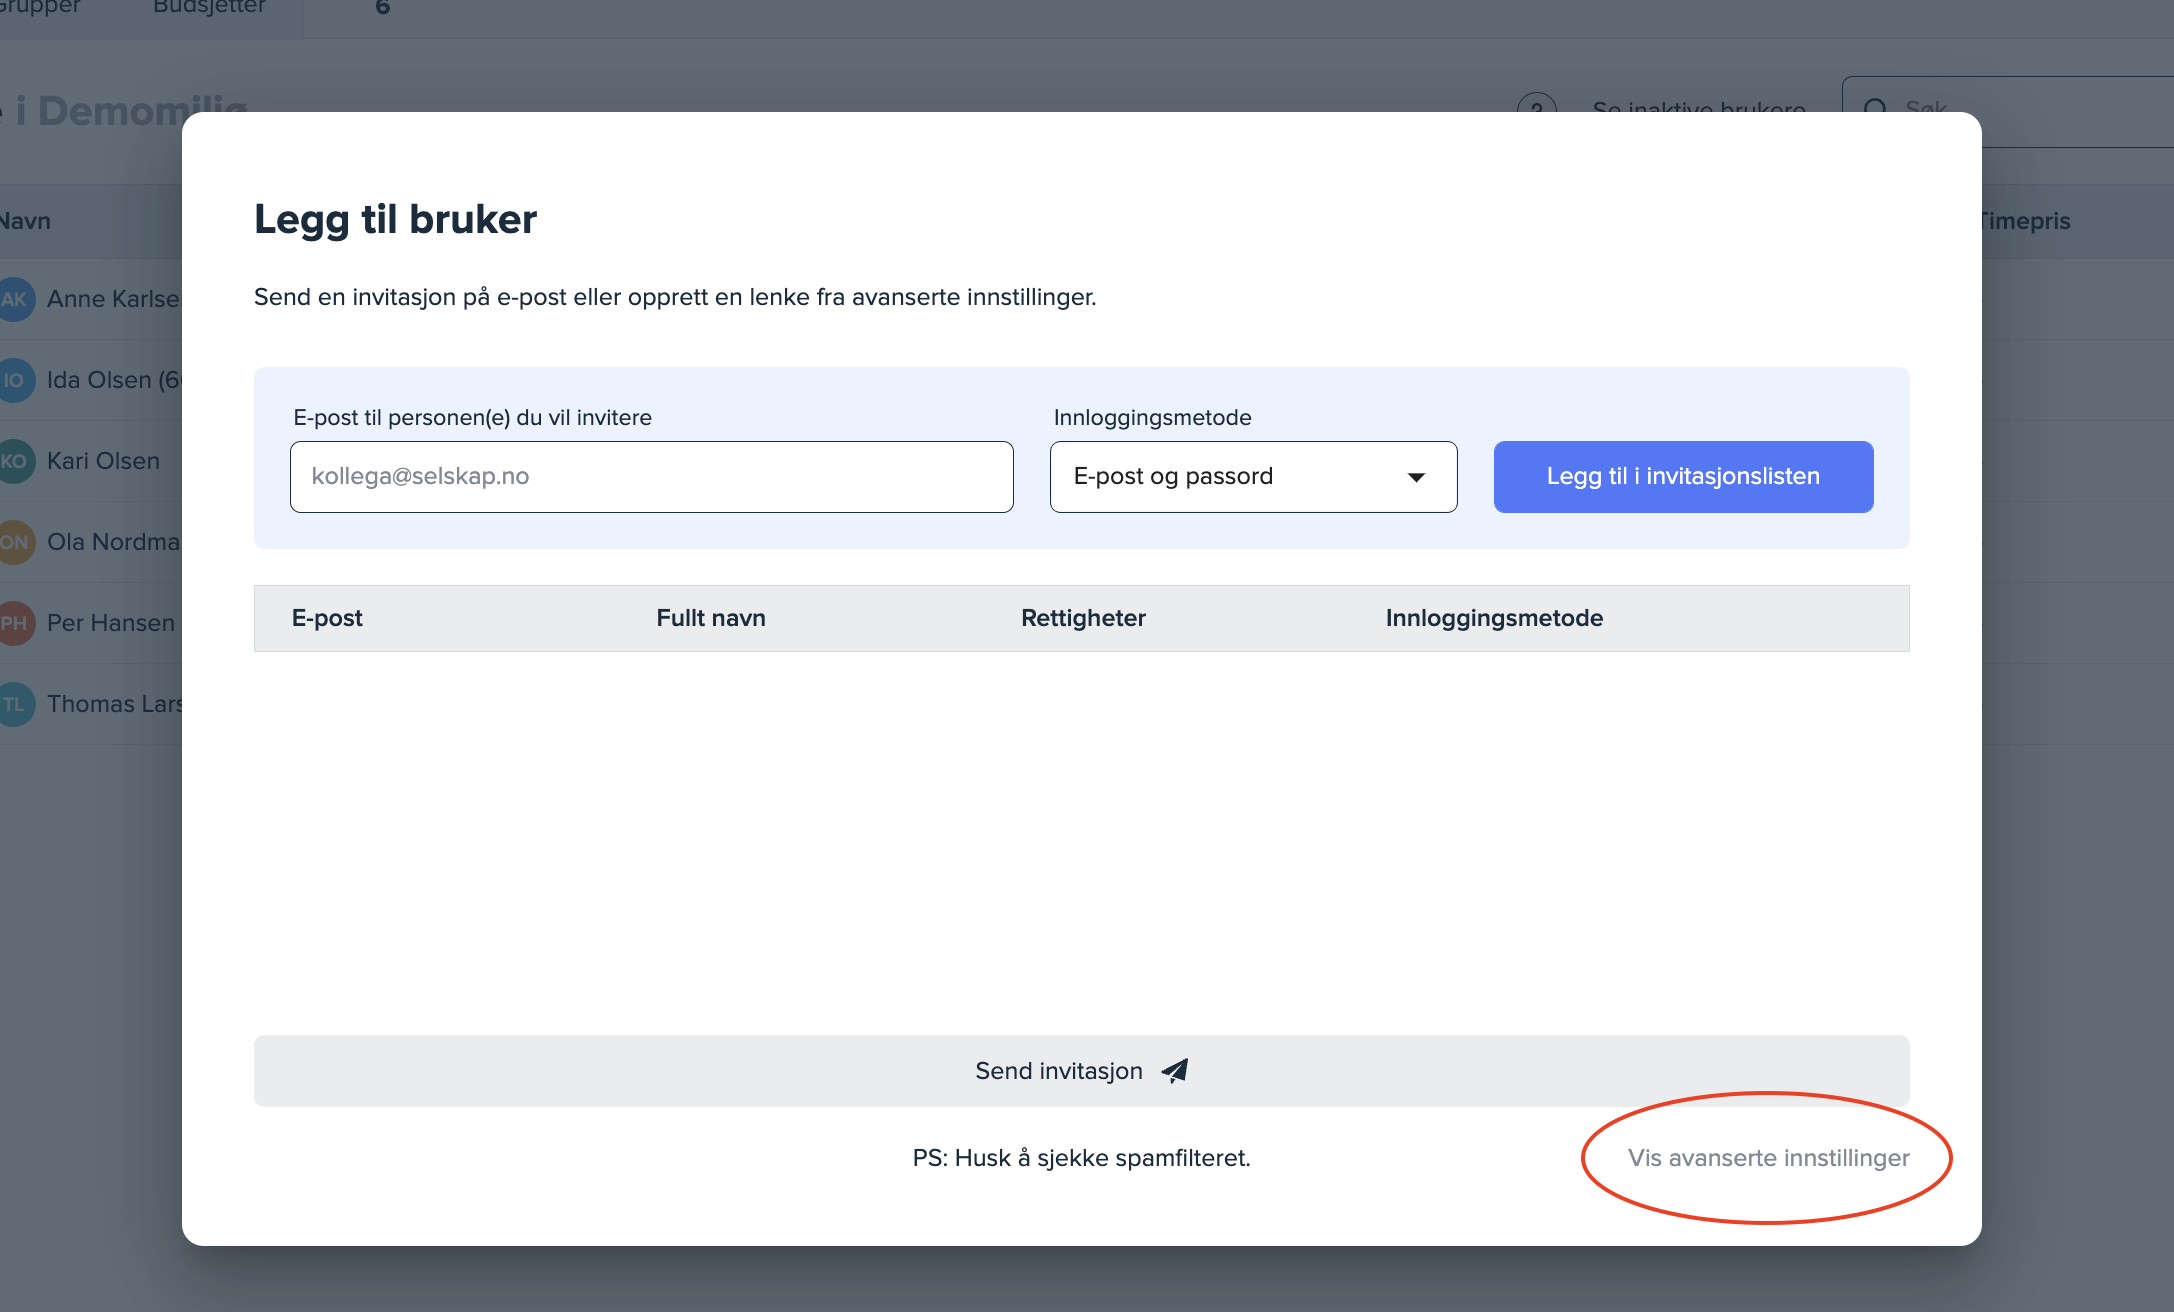Click Legg til i invitasjonslisten button
2174x1312 pixels.
click(x=1683, y=477)
